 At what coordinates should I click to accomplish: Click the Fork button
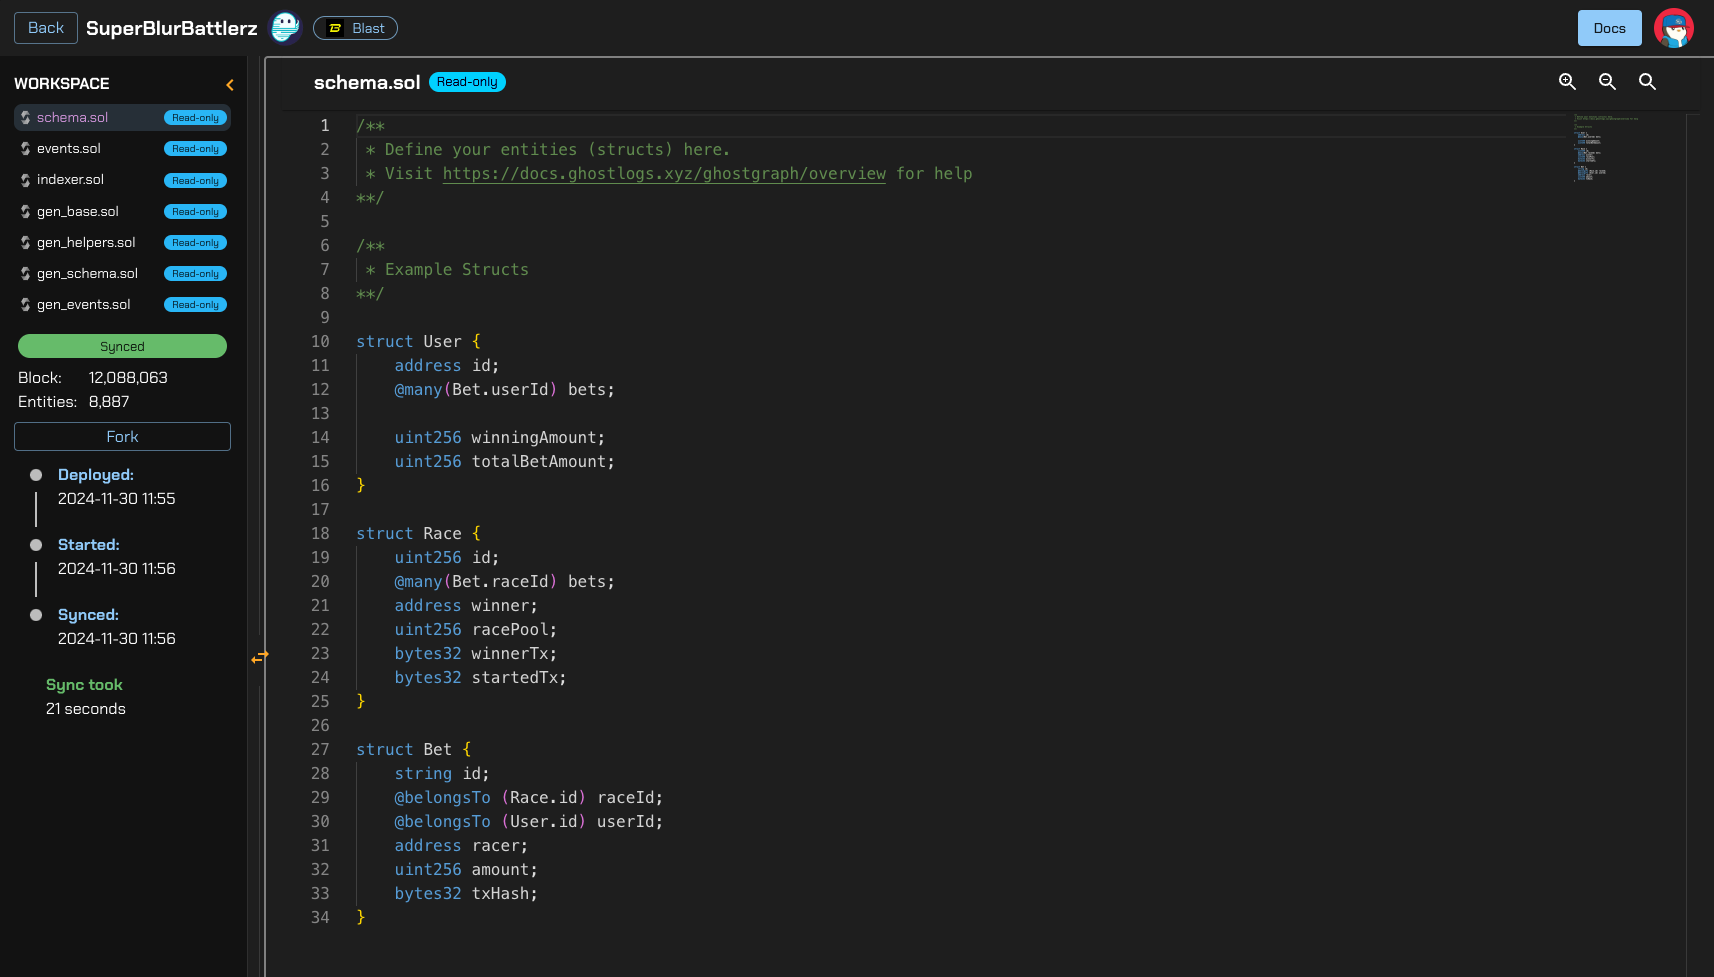coord(122,436)
